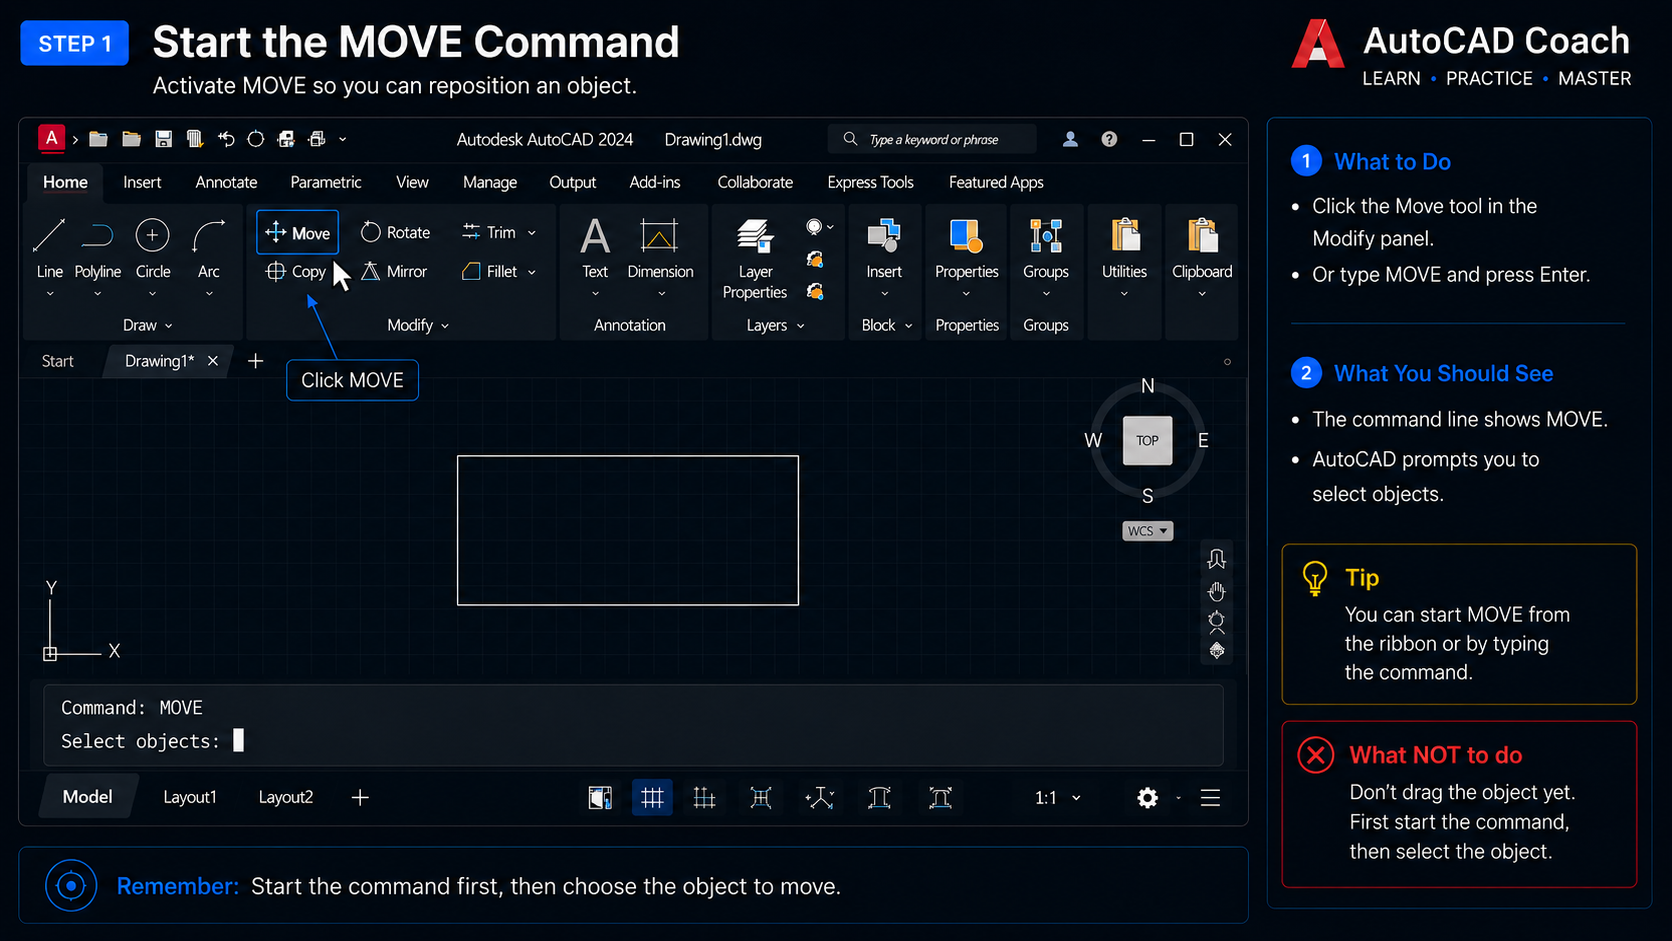Viewport: 1672px width, 941px height.
Task: Click the Move tool
Action: [298, 232]
